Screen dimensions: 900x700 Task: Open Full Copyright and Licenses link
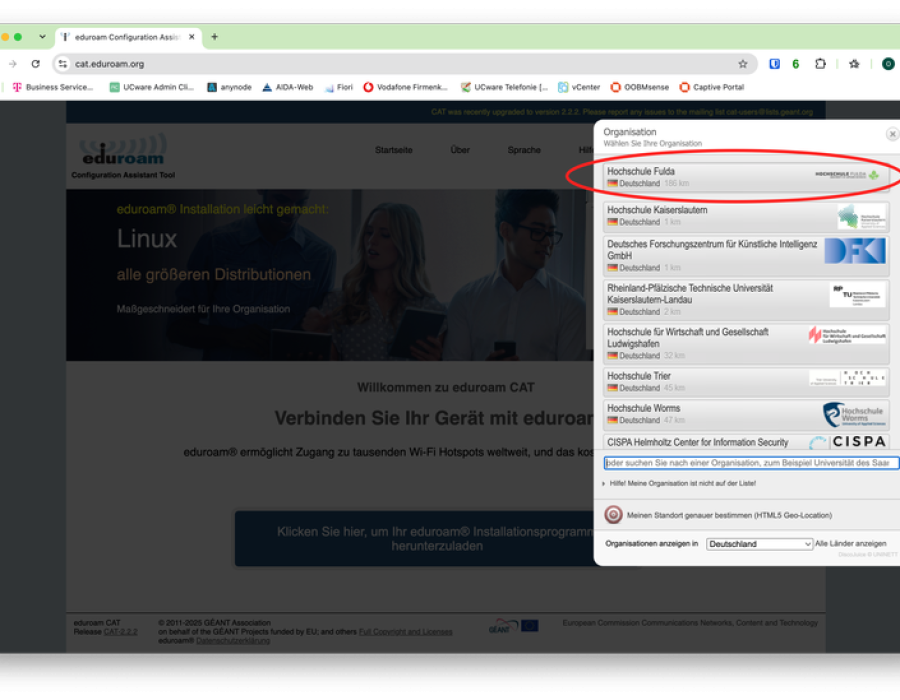[x=405, y=632]
